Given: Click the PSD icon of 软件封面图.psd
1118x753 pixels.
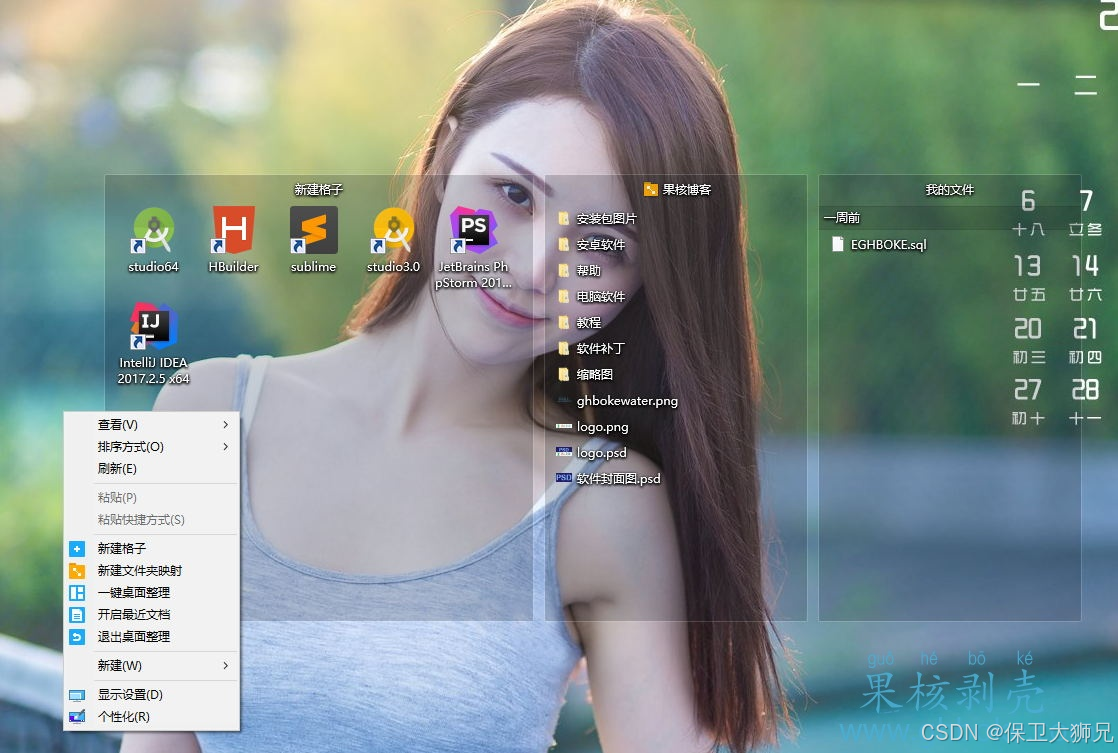Looking at the screenshot, I should [x=563, y=478].
